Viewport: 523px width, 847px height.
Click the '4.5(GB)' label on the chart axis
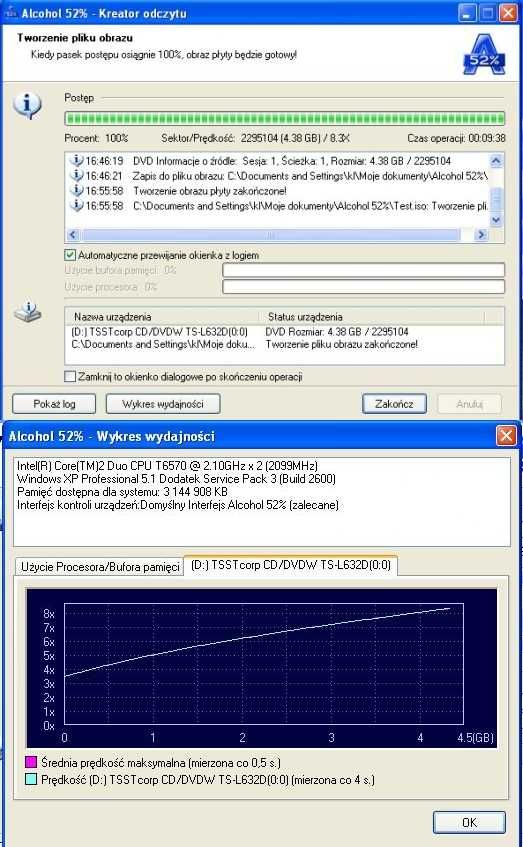475,737
